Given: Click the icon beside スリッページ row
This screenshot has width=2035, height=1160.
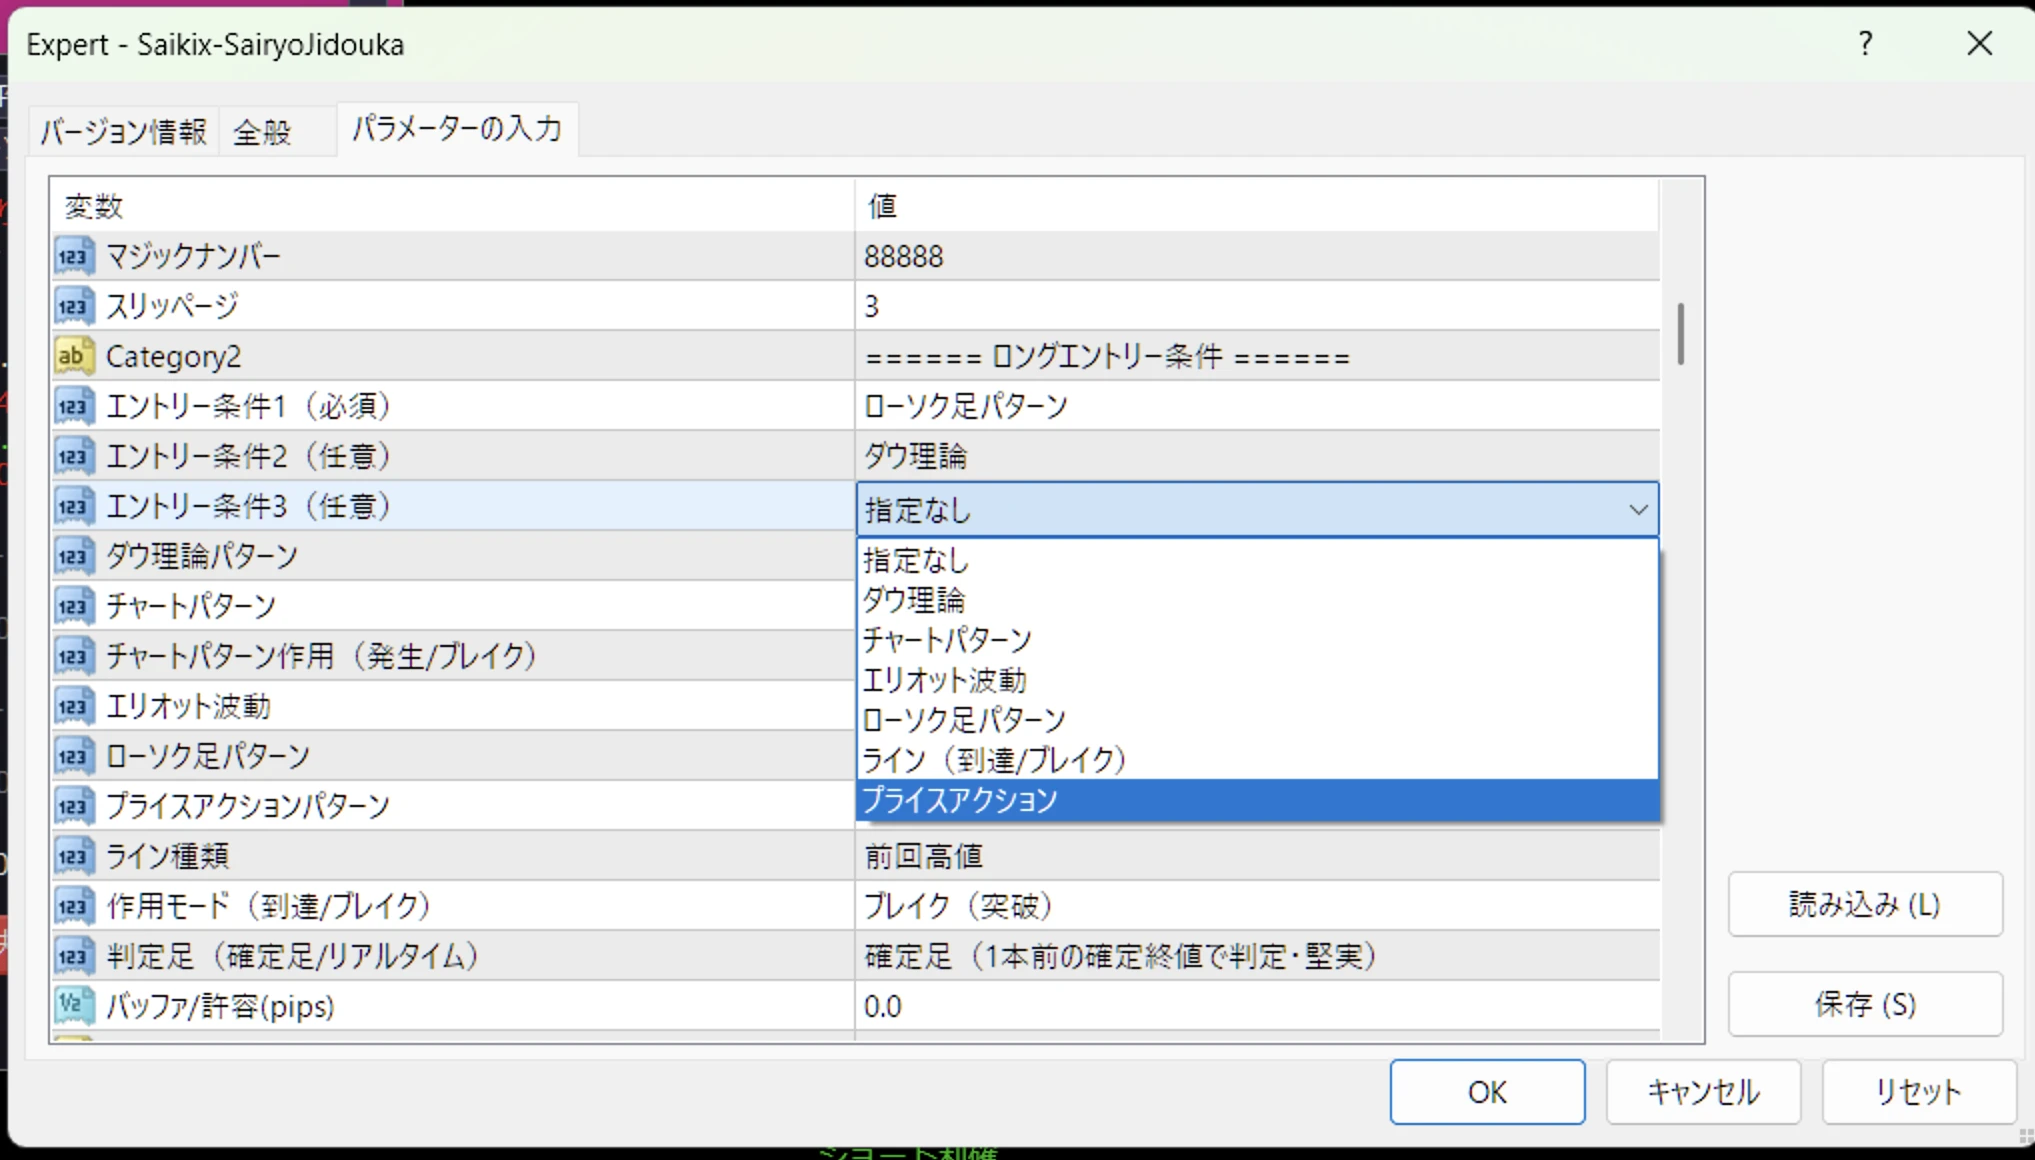Looking at the screenshot, I should tap(74, 306).
